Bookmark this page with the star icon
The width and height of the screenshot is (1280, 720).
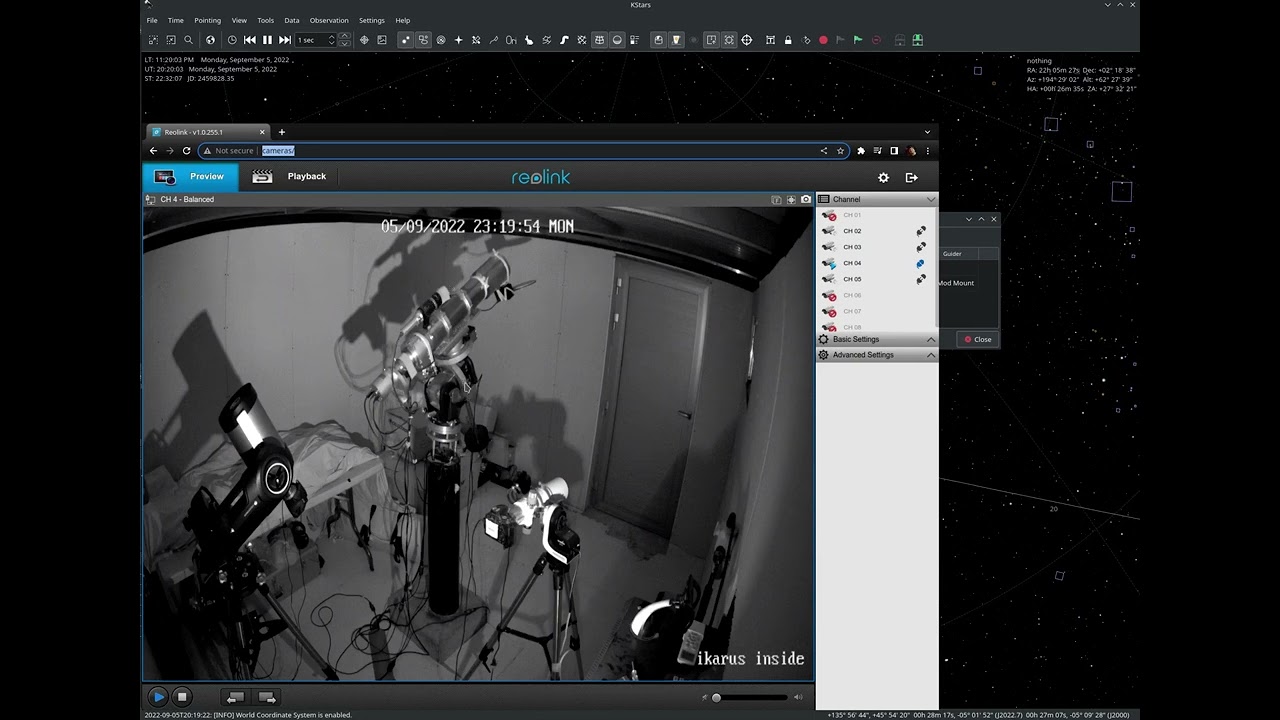[840, 151]
